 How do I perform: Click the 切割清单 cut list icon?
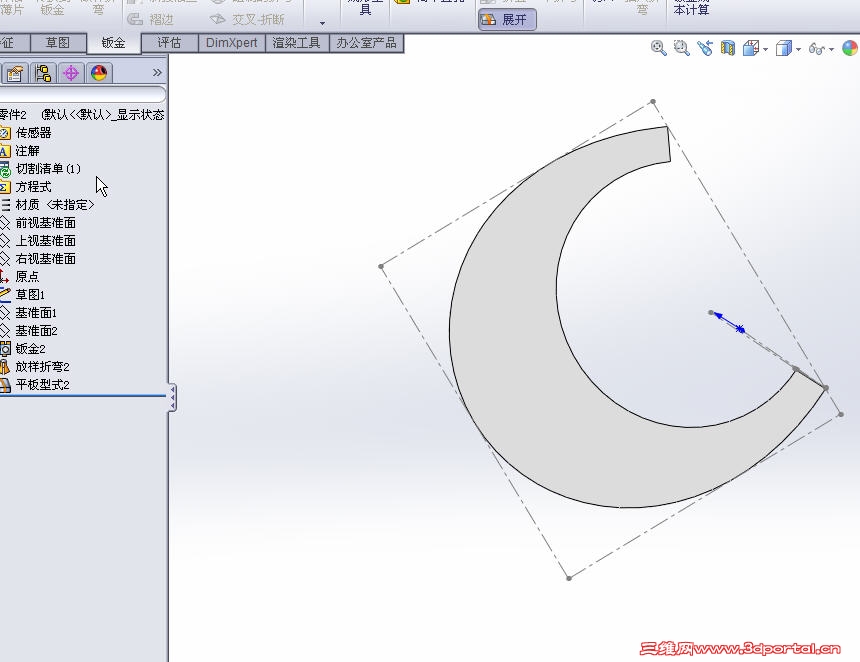click(x=4, y=169)
